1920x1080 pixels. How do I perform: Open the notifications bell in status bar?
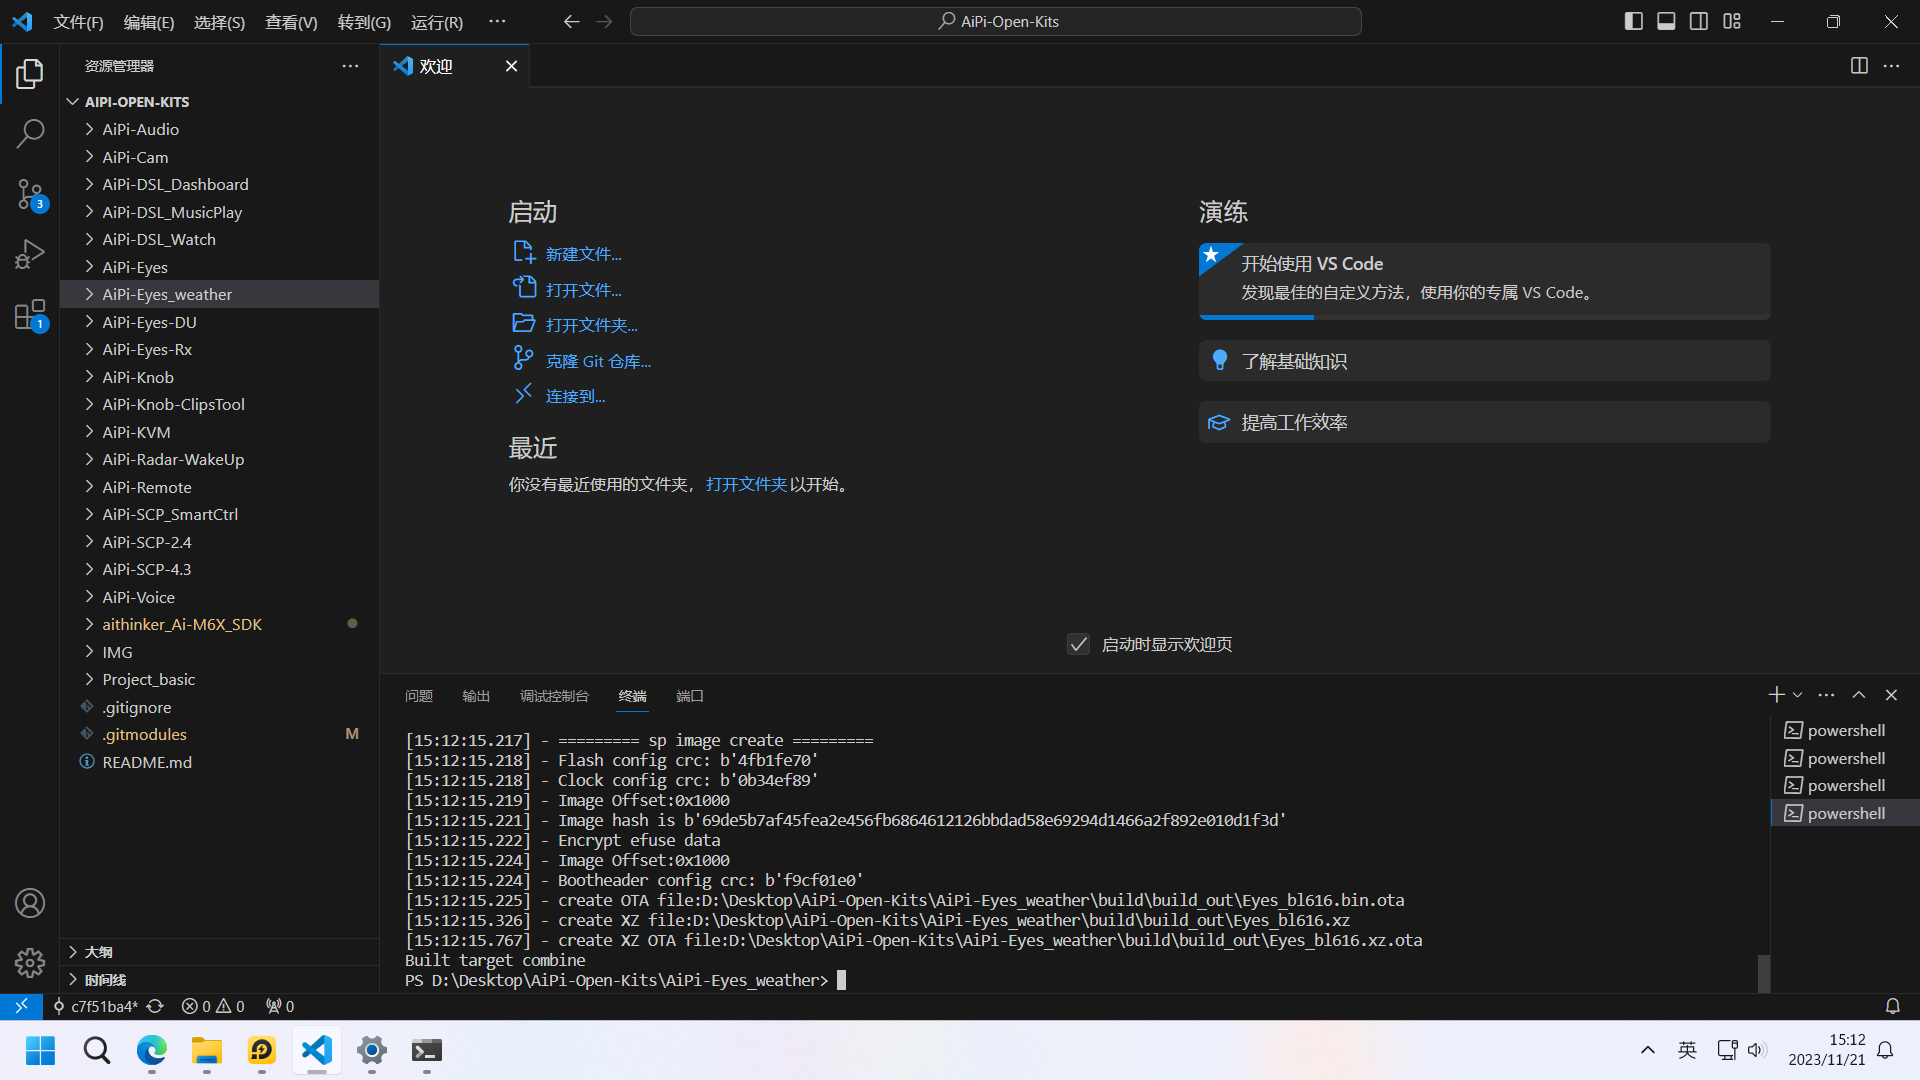coord(1892,1006)
